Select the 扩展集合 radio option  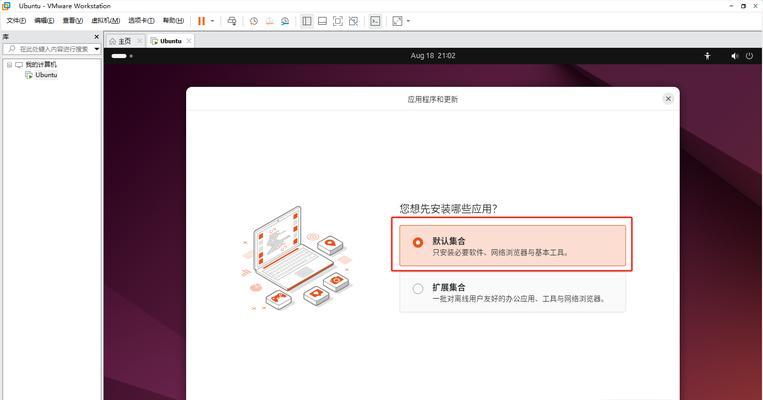[x=418, y=289]
